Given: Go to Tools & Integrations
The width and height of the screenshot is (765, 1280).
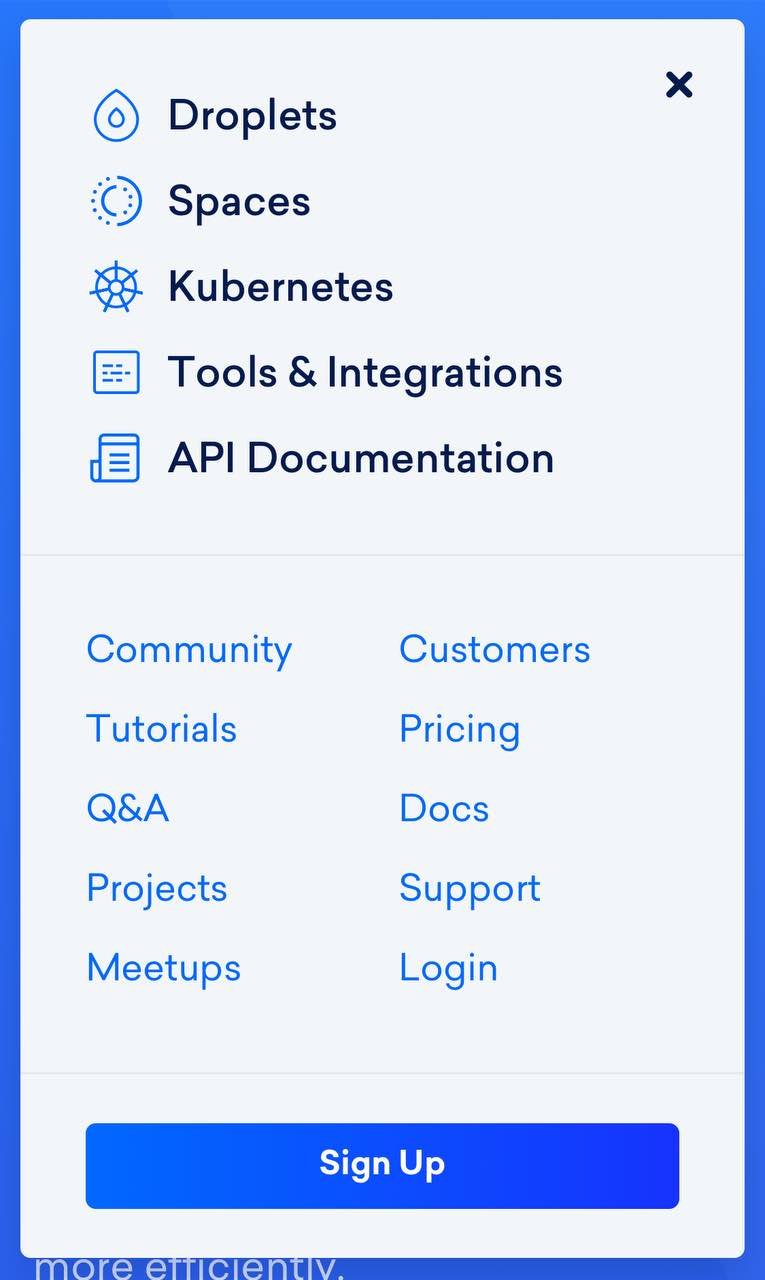Looking at the screenshot, I should click(x=365, y=372).
